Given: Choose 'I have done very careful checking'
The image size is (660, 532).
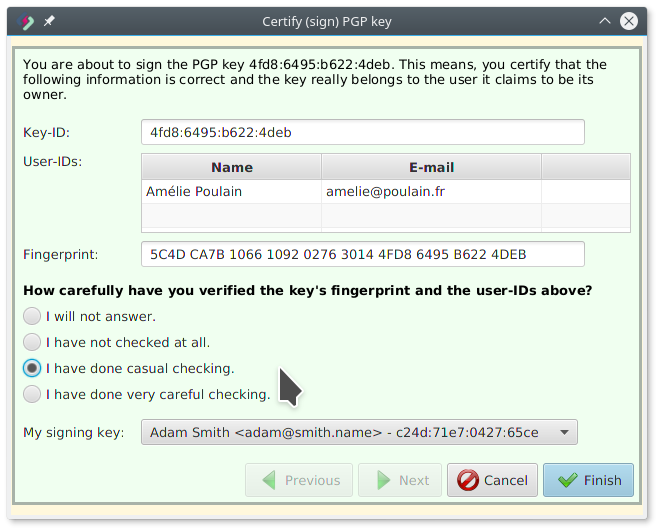Looking at the screenshot, I should click(x=33, y=394).
